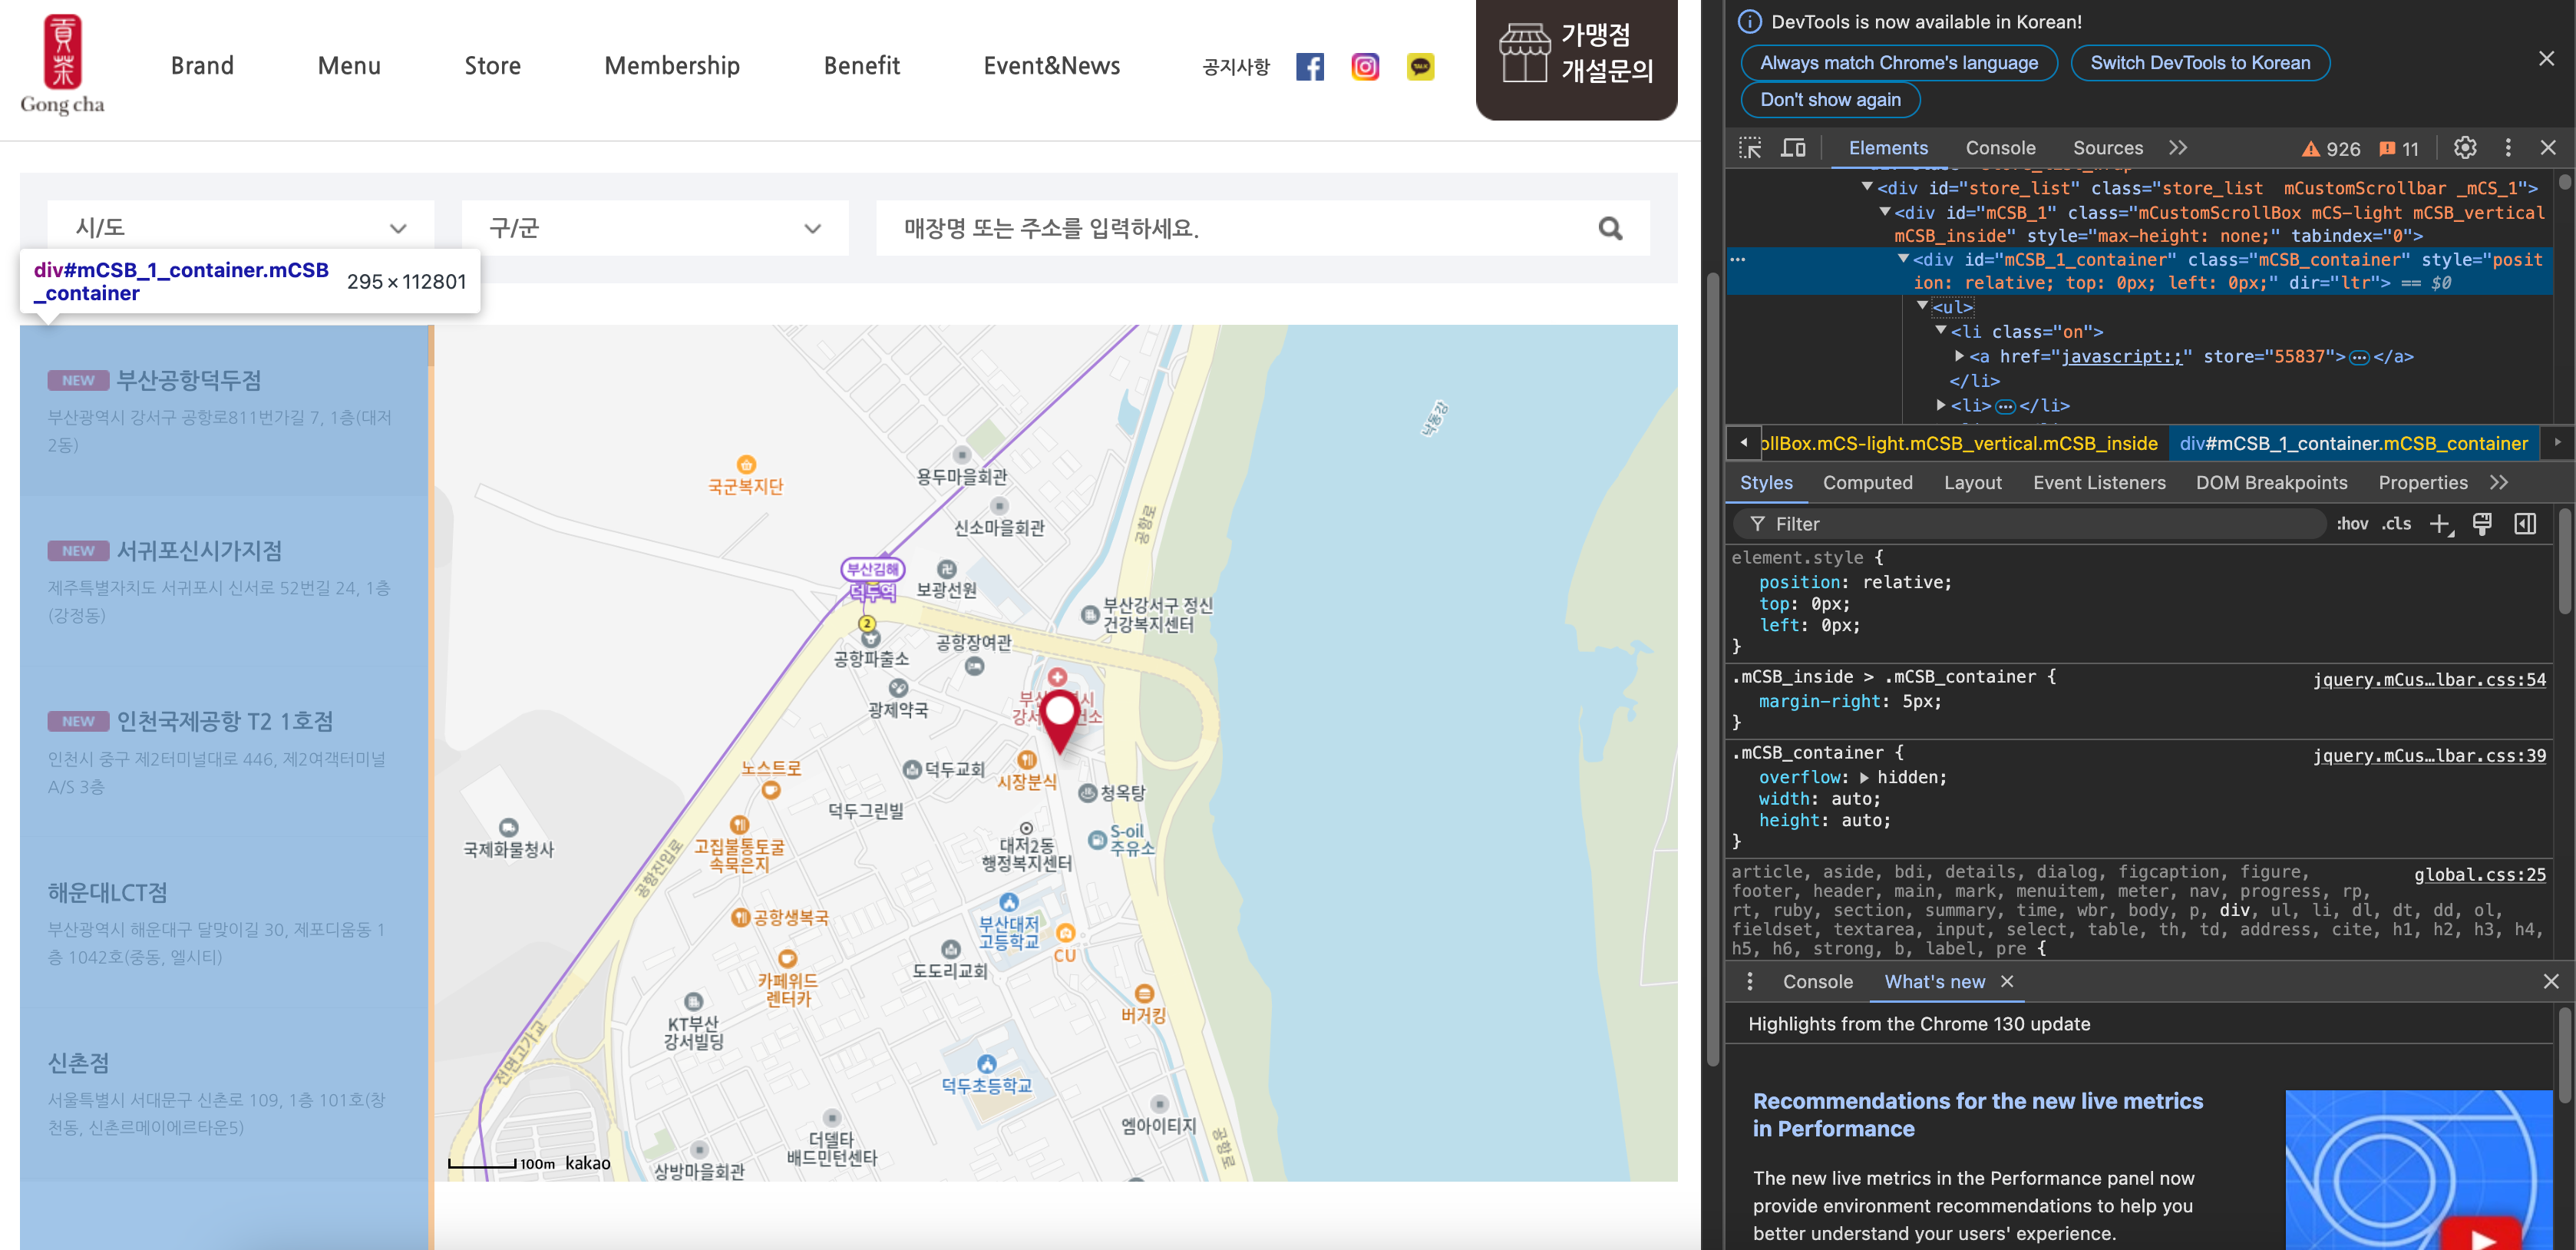Expand the overflow hidden shorthand triangle

[x=1864, y=777]
